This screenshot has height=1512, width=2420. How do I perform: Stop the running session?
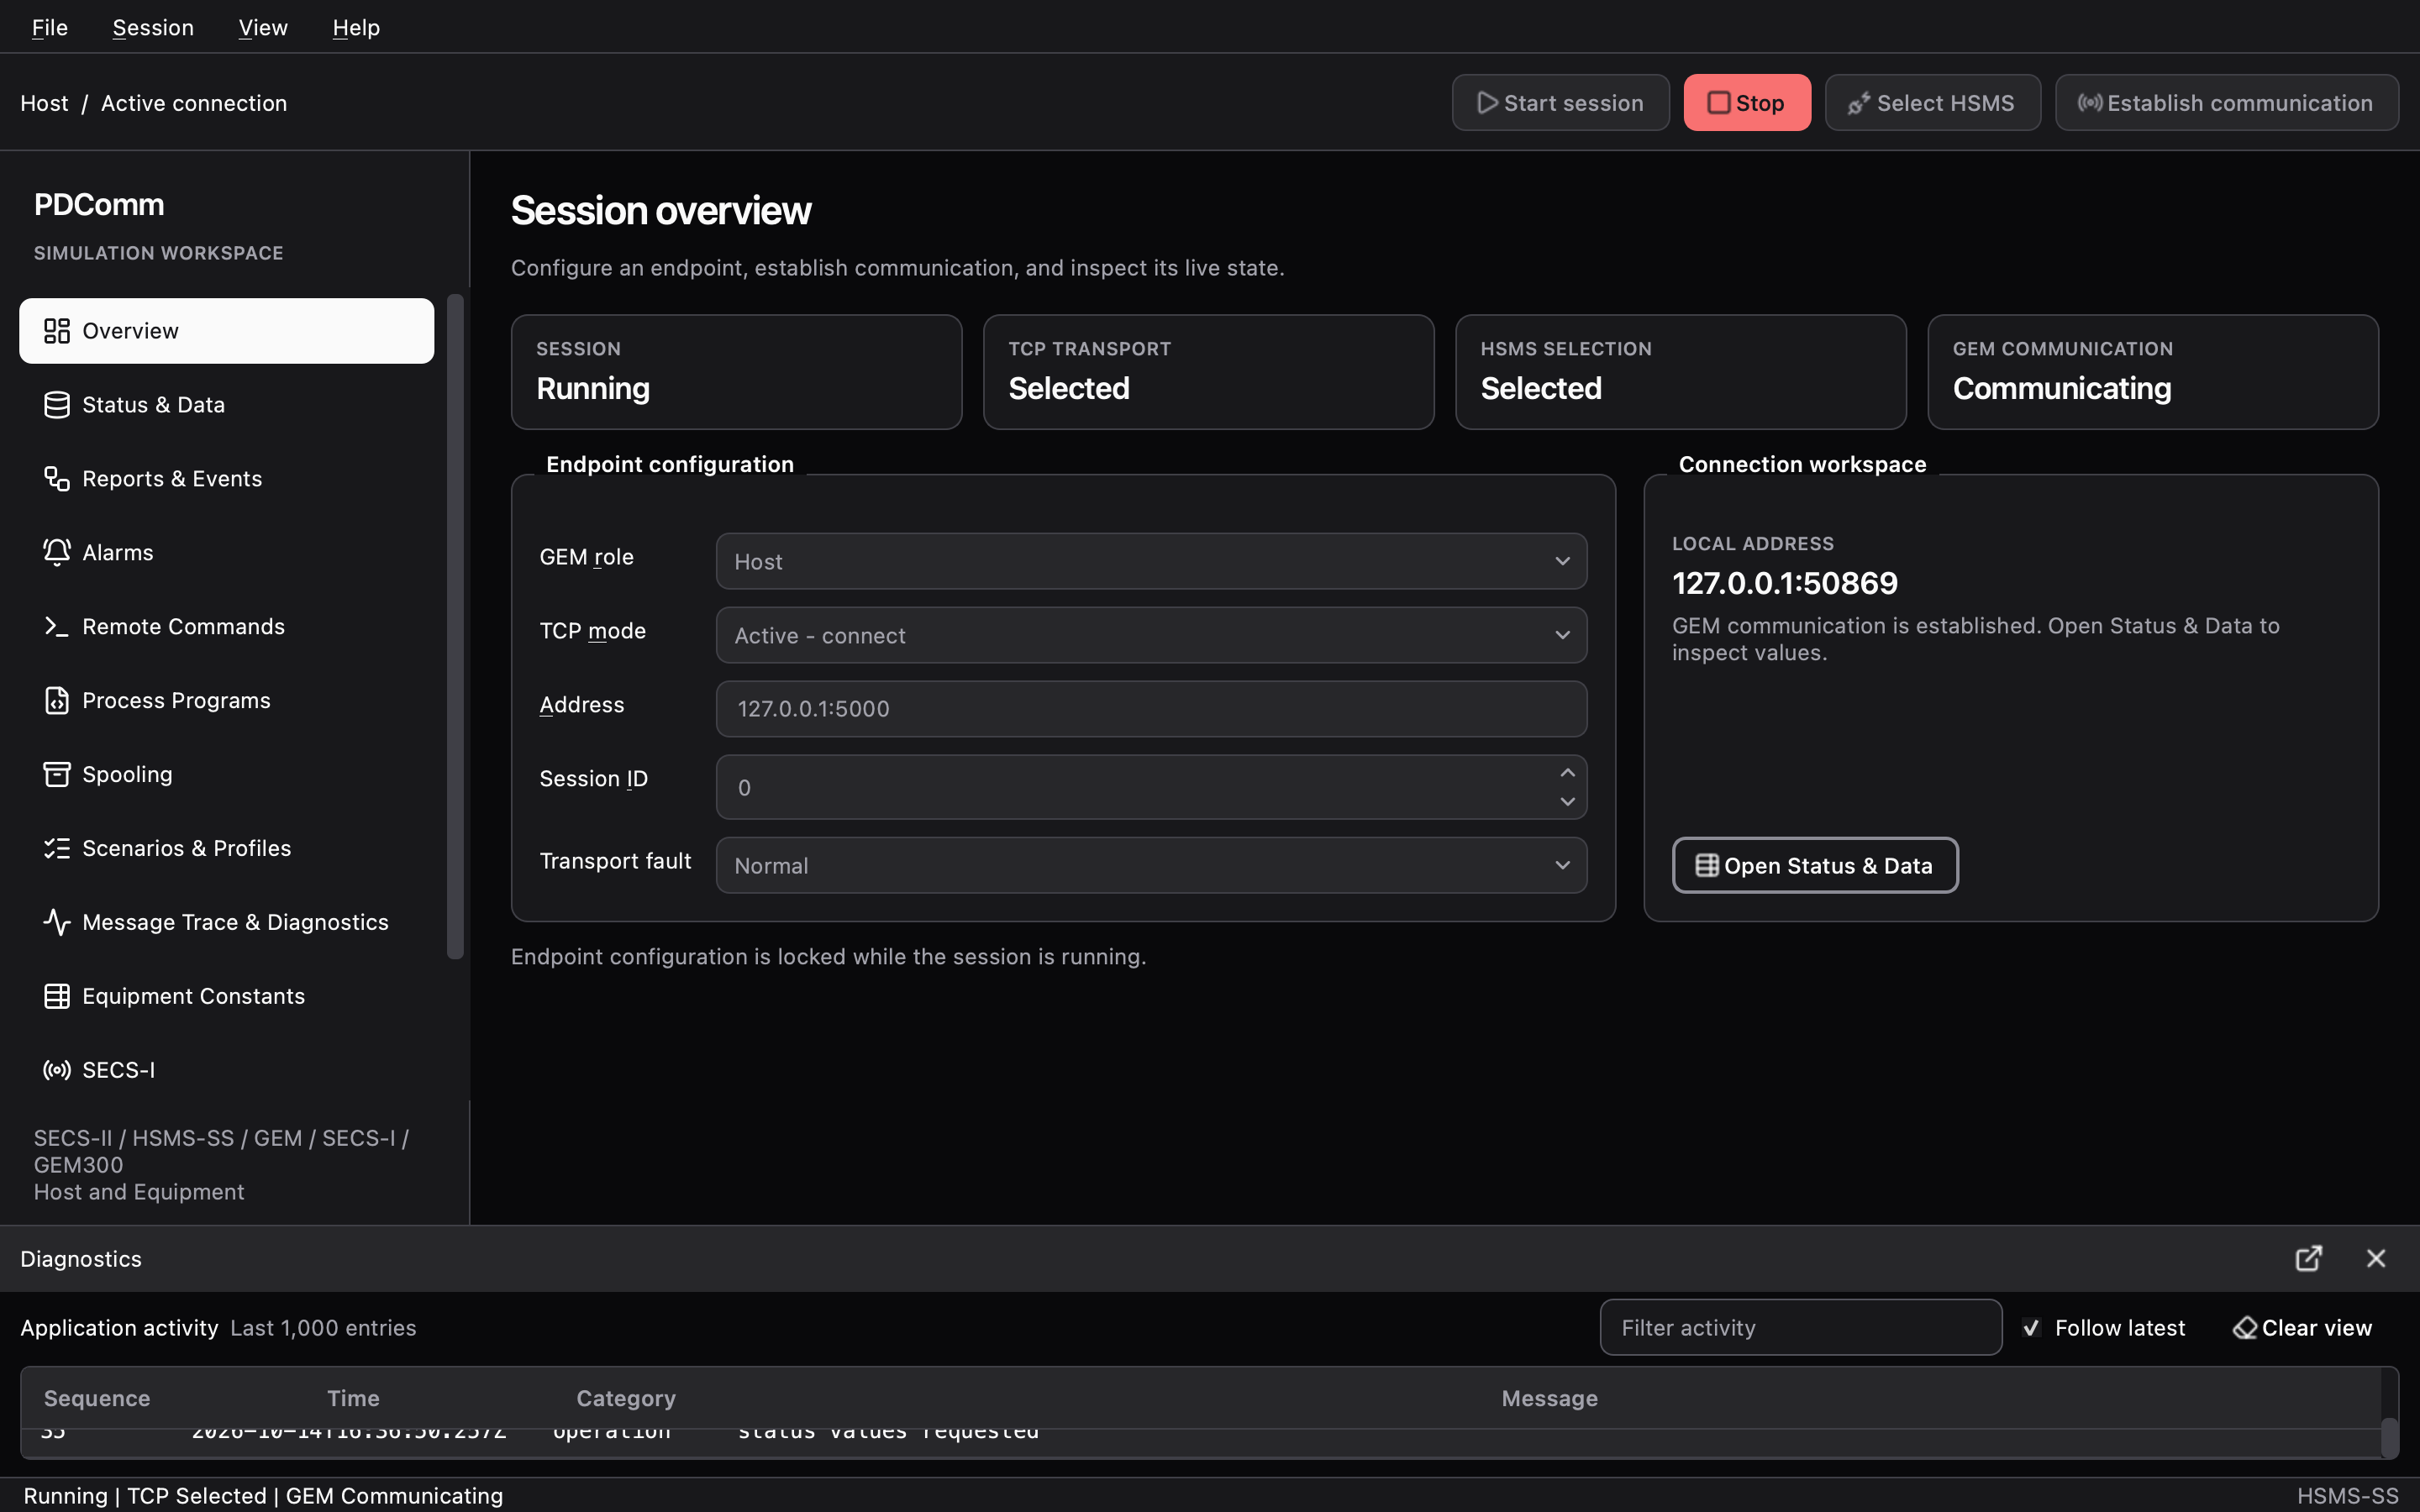point(1747,103)
